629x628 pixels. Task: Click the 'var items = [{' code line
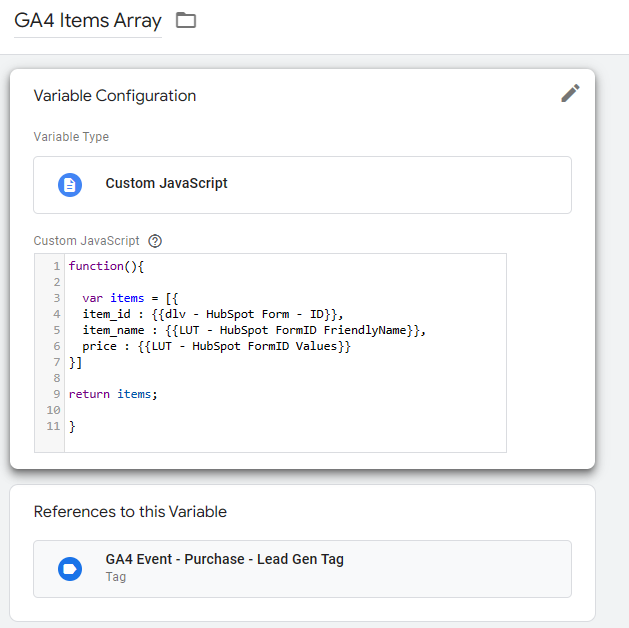pos(130,298)
